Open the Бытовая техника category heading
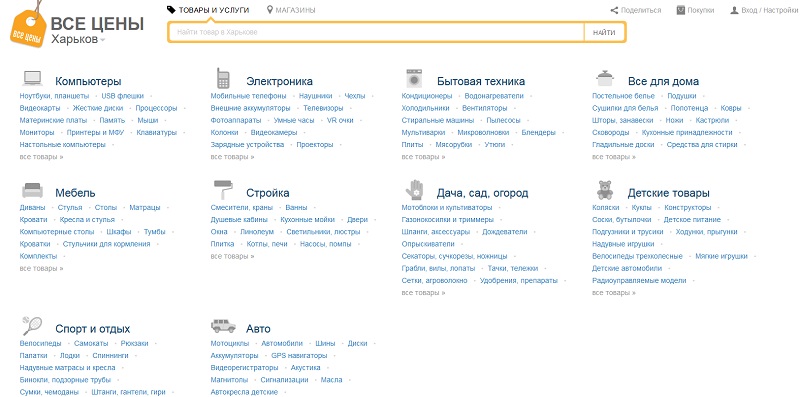This screenshot has width=800, height=397. 481,81
